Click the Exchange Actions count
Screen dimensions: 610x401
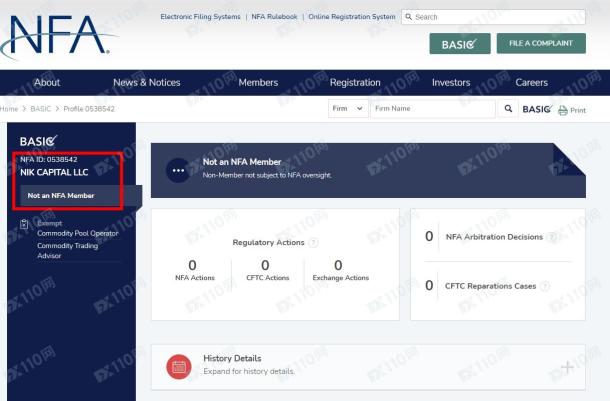click(x=338, y=265)
